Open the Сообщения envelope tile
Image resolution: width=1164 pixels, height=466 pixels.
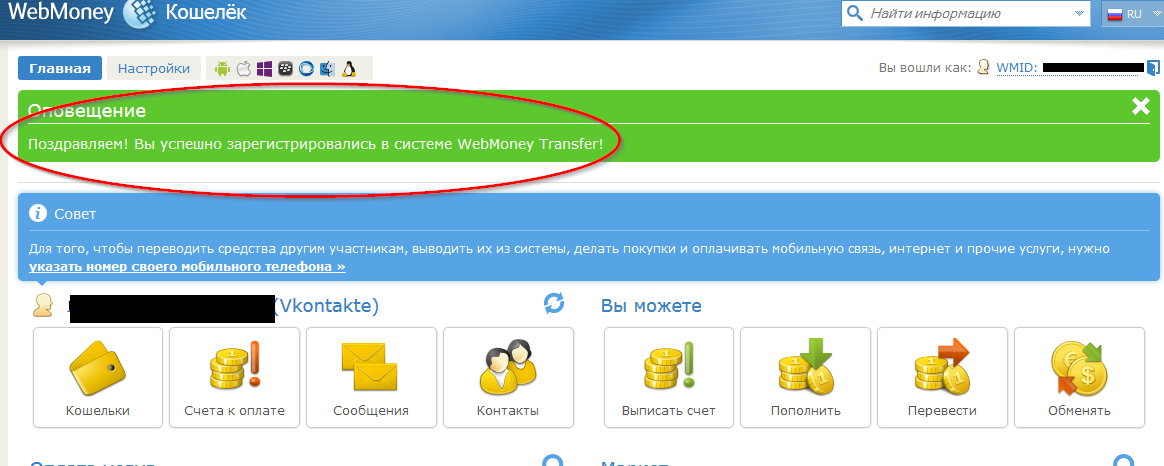click(371, 377)
